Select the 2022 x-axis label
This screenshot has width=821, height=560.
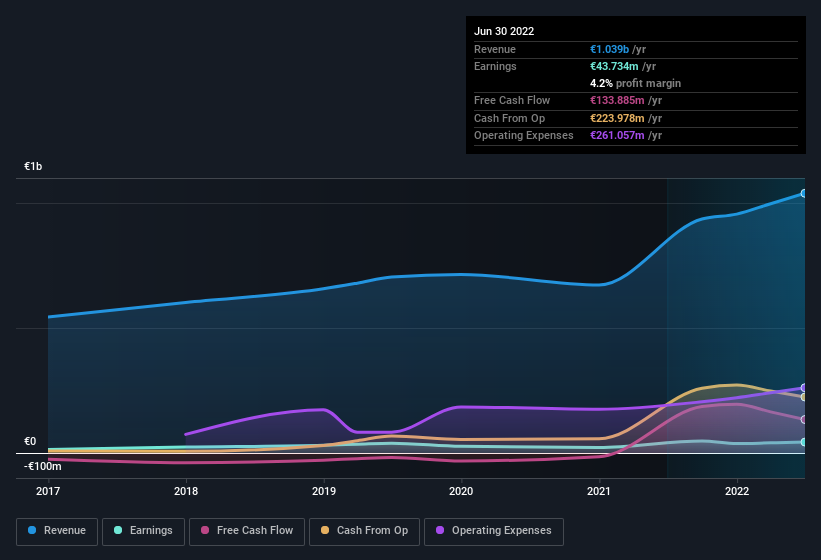pyautogui.click(x=736, y=492)
